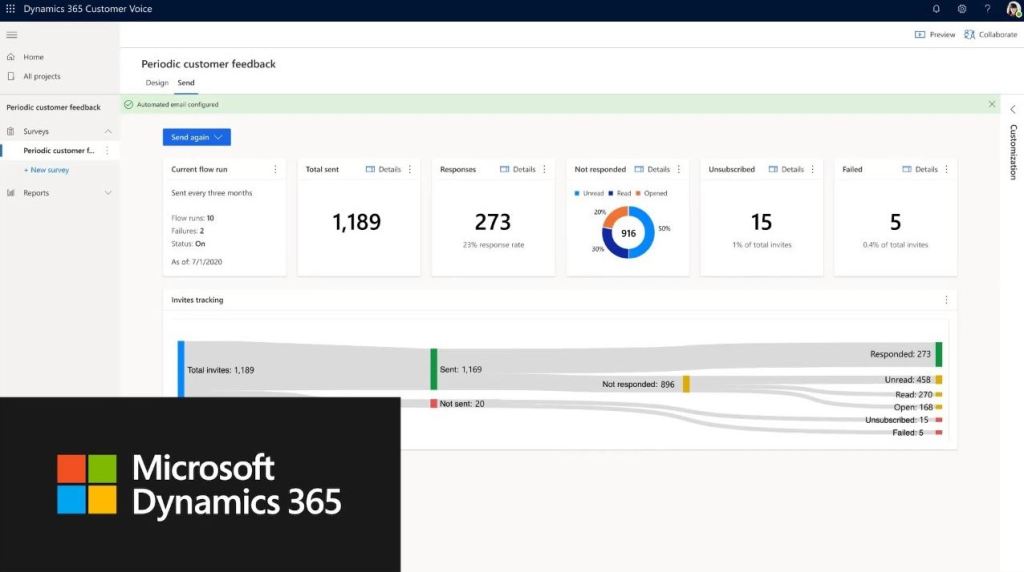1024x572 pixels.
Task: Collapse the Surveys section
Action: [x=108, y=132]
